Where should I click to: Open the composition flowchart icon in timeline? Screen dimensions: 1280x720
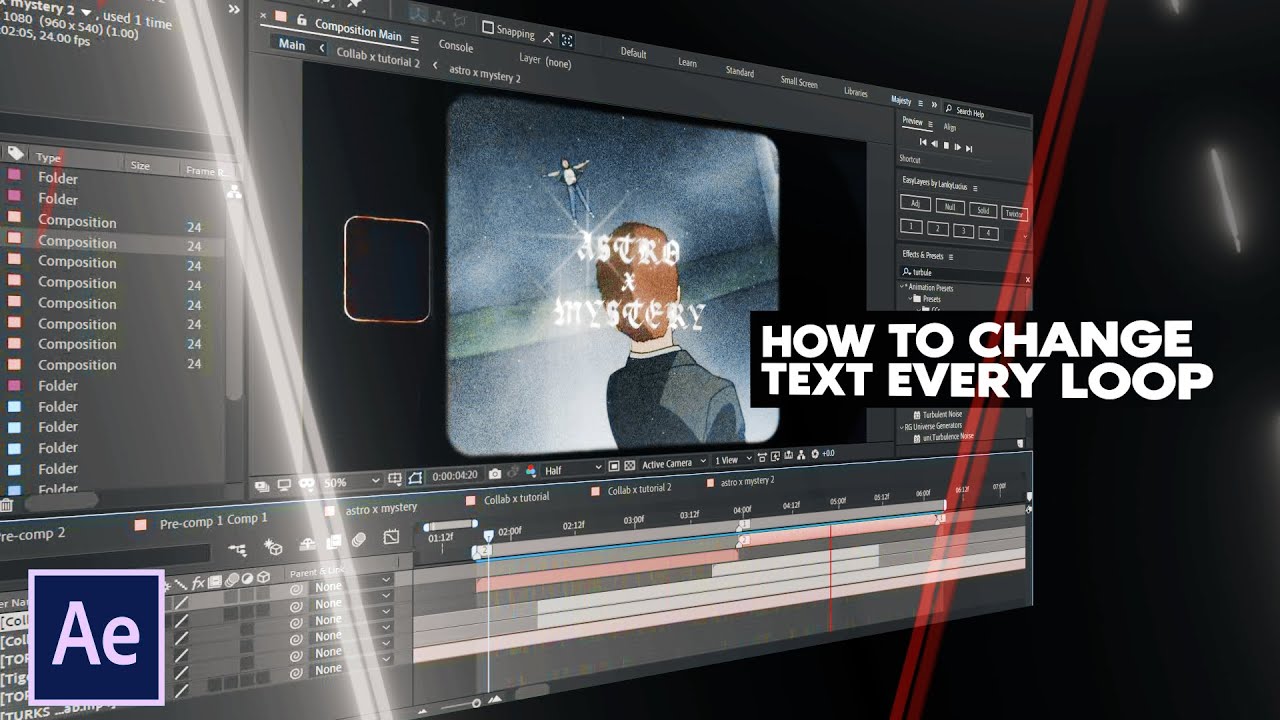pos(238,549)
